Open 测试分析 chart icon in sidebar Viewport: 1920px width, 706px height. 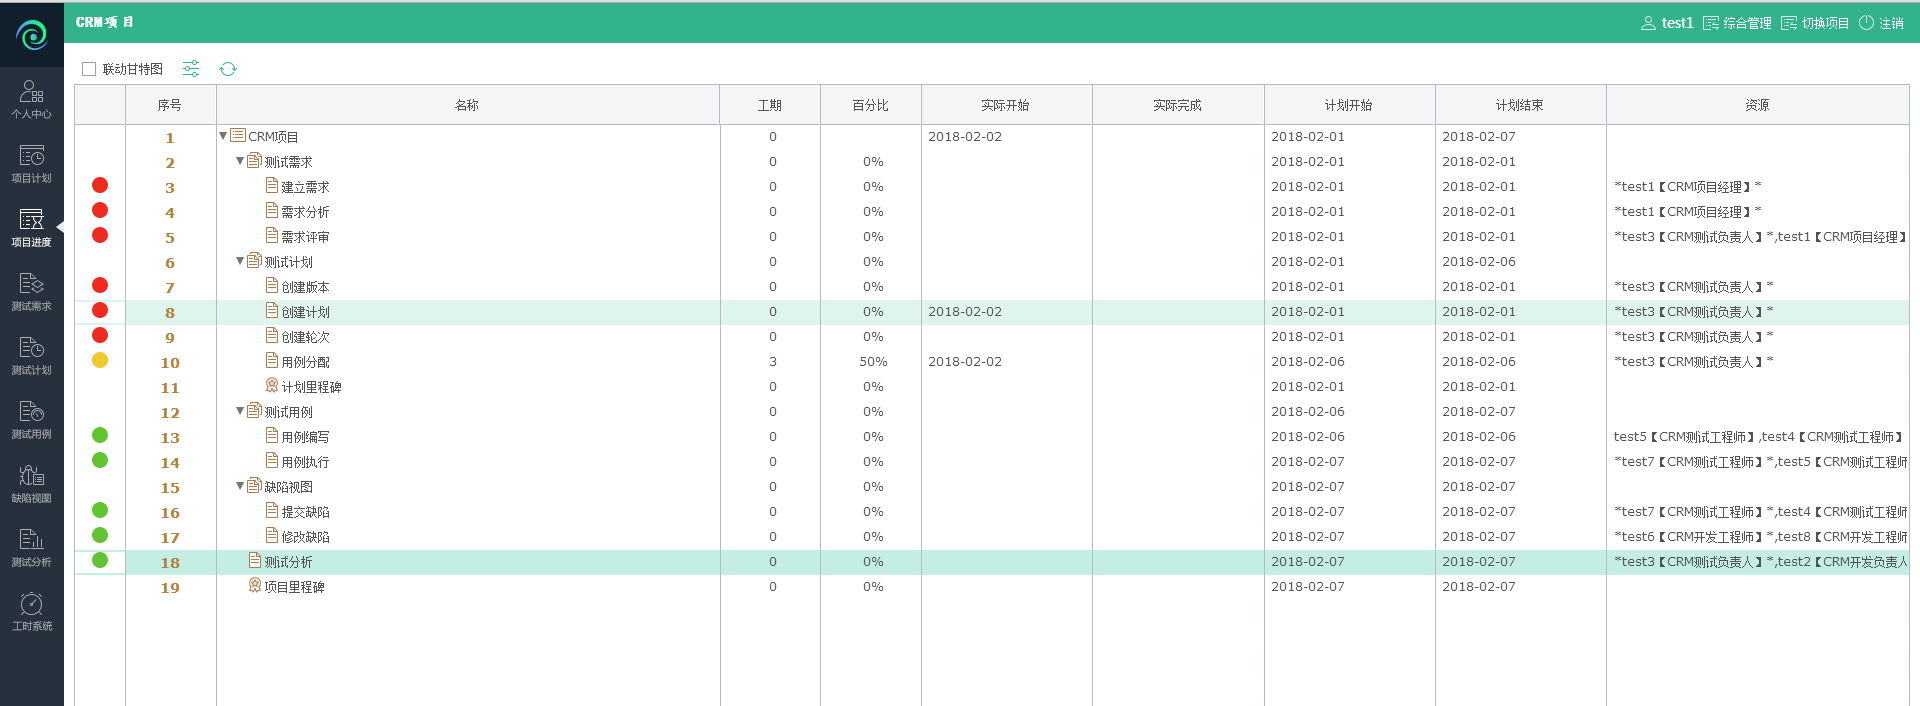point(31,547)
